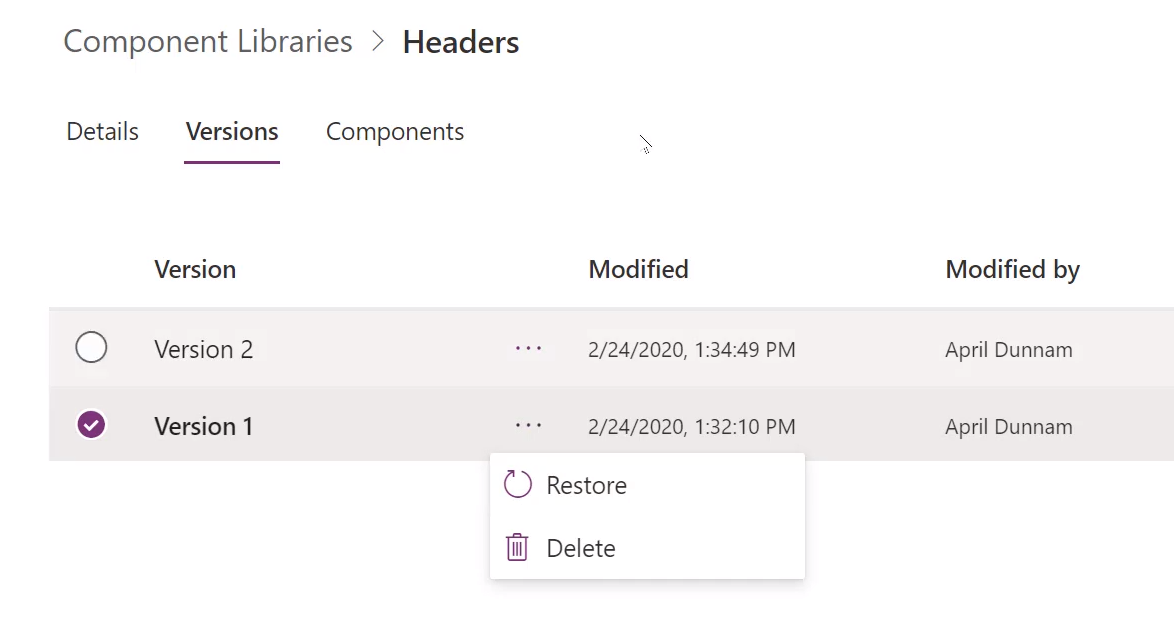Viewport: 1174px width, 624px height.
Task: Sort by the Version column header
Action: [x=195, y=269]
